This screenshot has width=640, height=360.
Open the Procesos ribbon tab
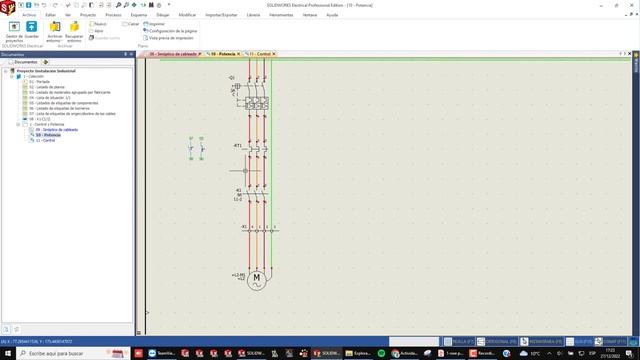(113, 15)
